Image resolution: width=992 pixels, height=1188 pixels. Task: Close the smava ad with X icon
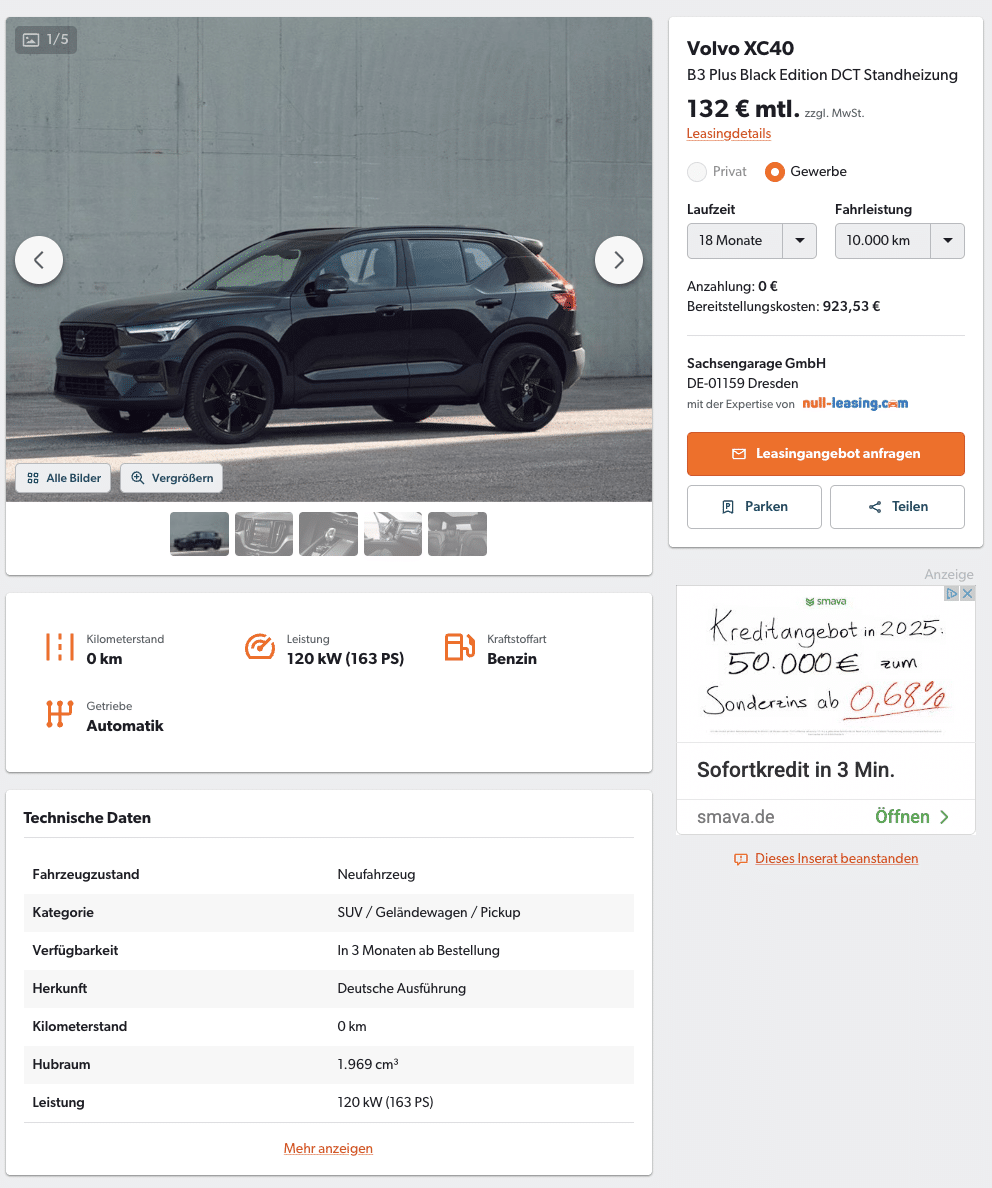click(967, 593)
